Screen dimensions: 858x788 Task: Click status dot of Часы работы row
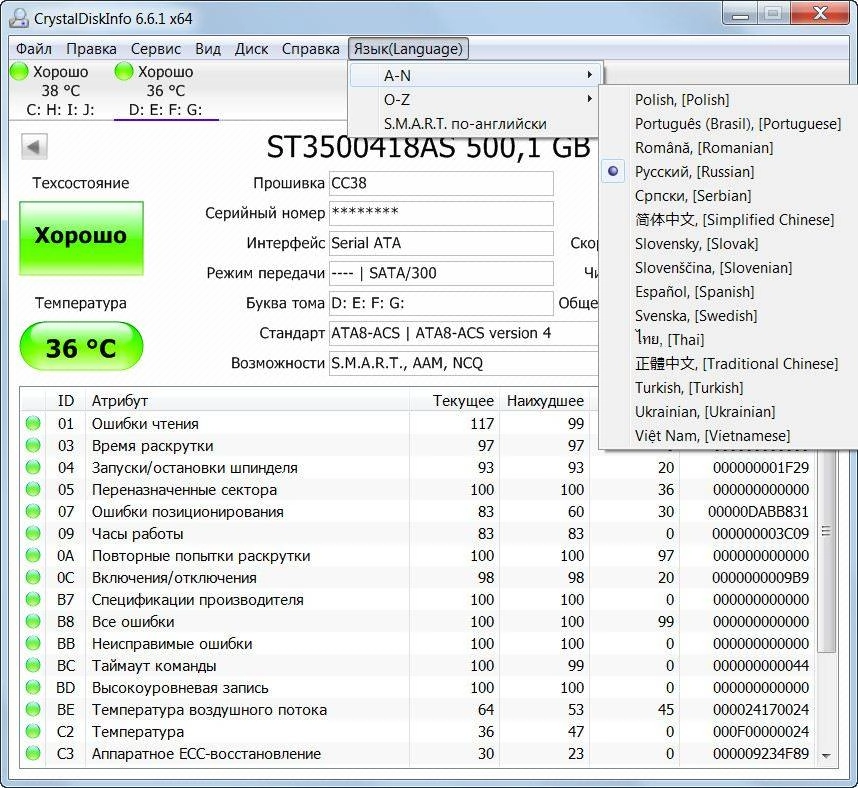(33, 533)
